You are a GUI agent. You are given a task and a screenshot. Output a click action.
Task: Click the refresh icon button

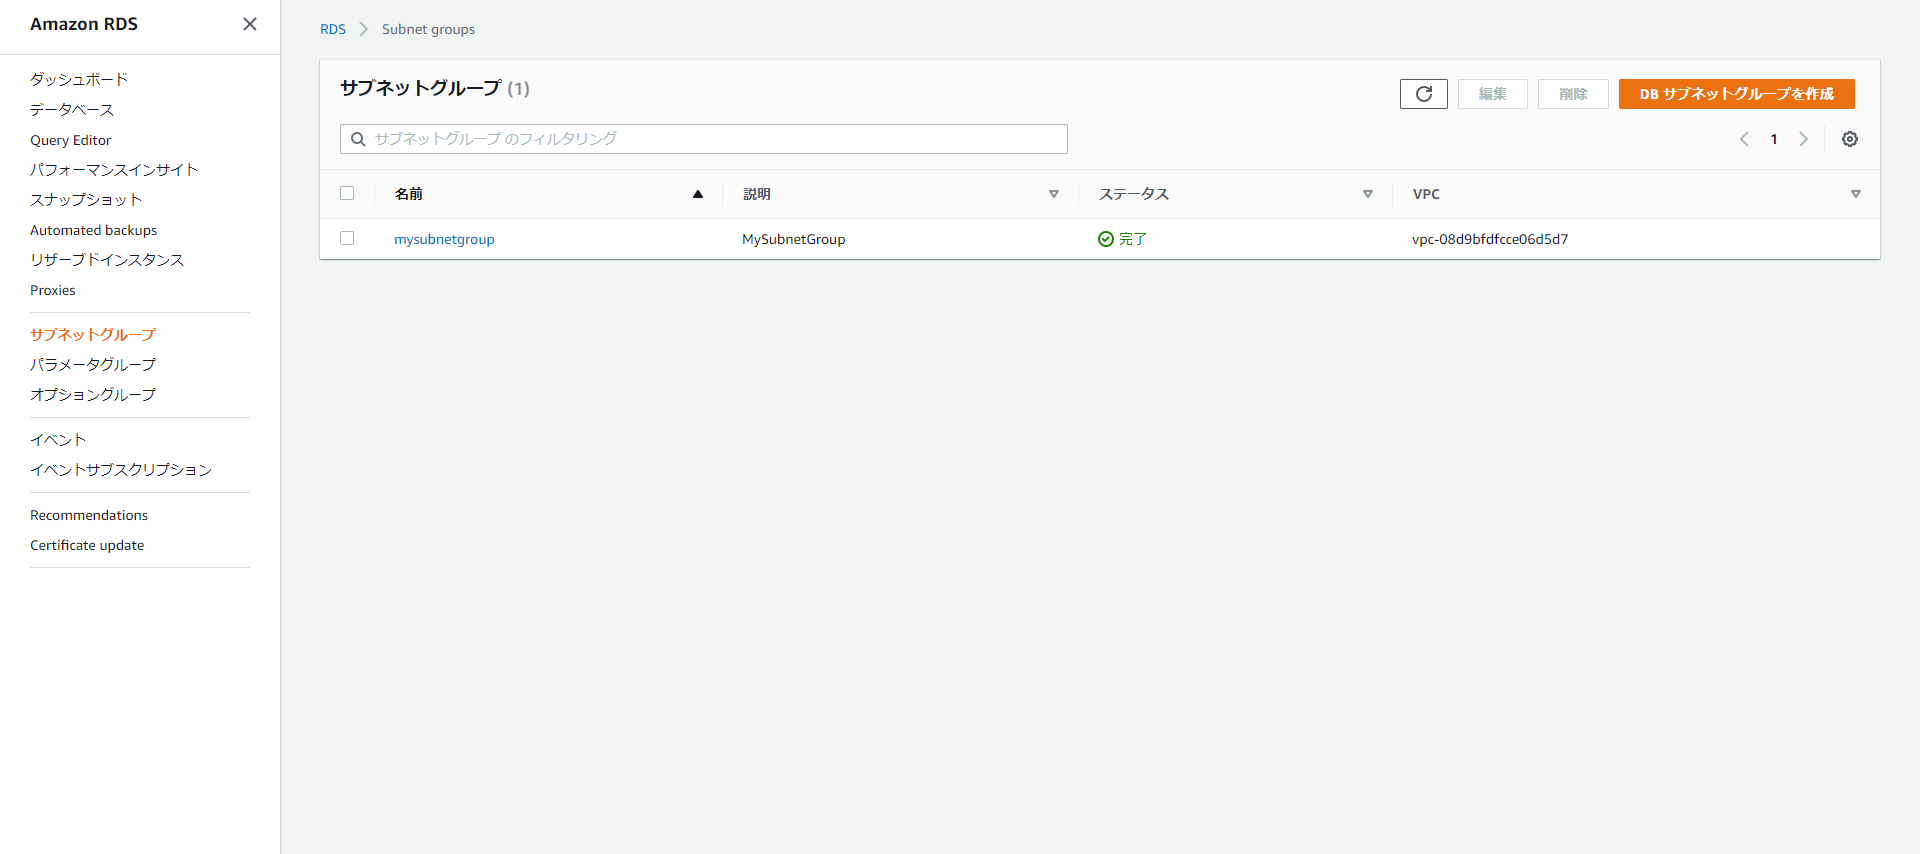click(1424, 94)
